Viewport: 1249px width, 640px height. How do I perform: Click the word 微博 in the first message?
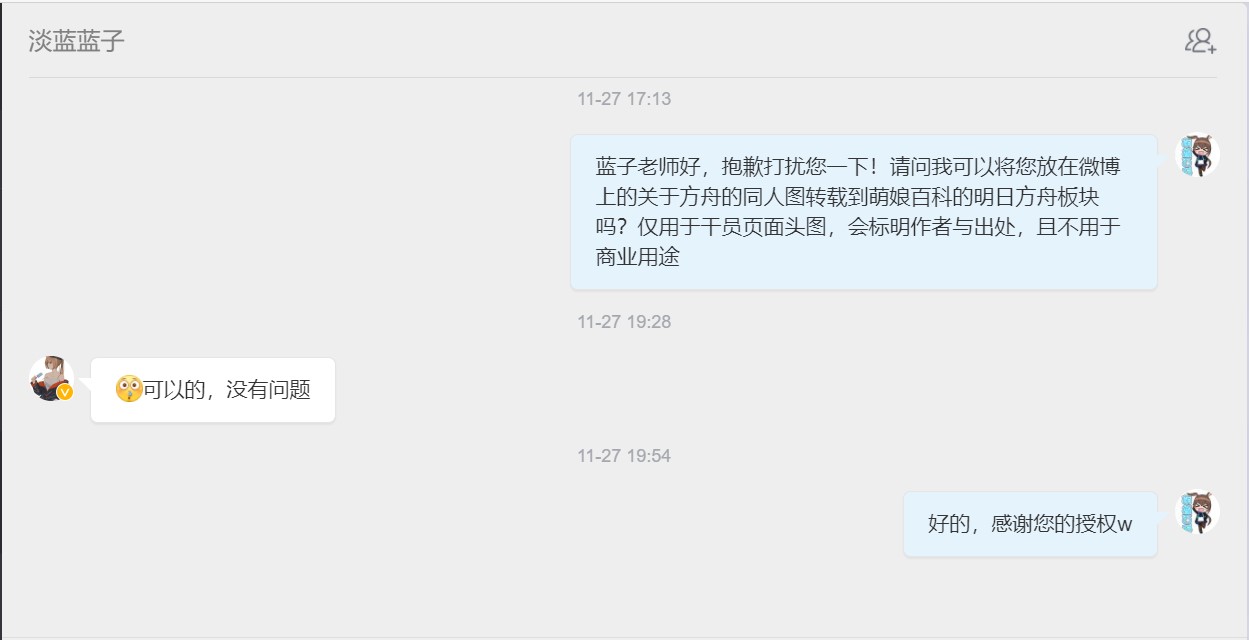click(1100, 167)
